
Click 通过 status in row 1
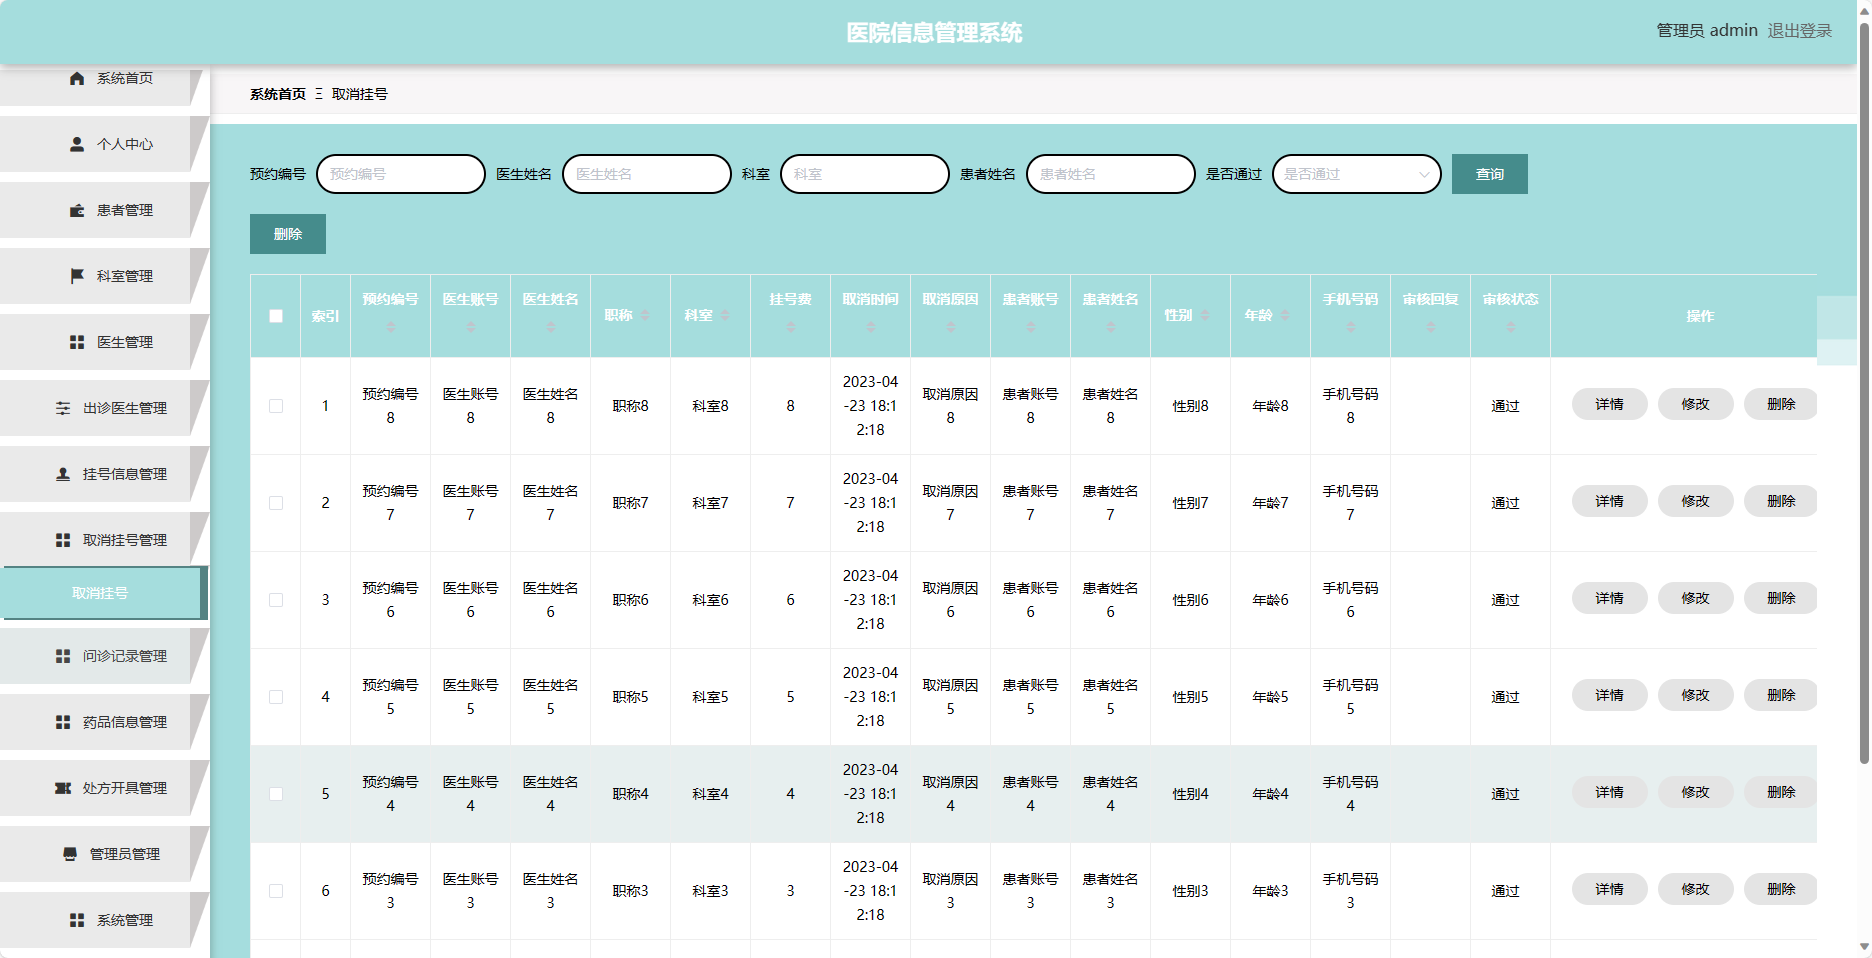pos(1505,406)
